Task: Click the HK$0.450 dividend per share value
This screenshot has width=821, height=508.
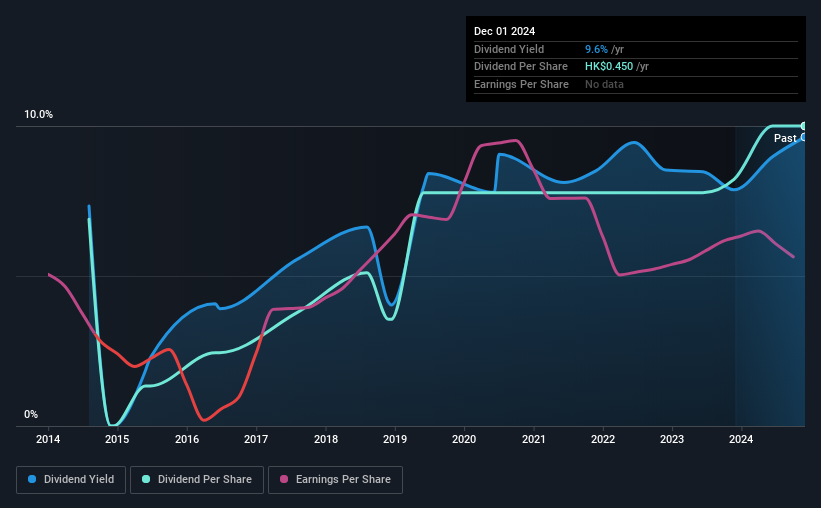Action: pyautogui.click(x=609, y=67)
